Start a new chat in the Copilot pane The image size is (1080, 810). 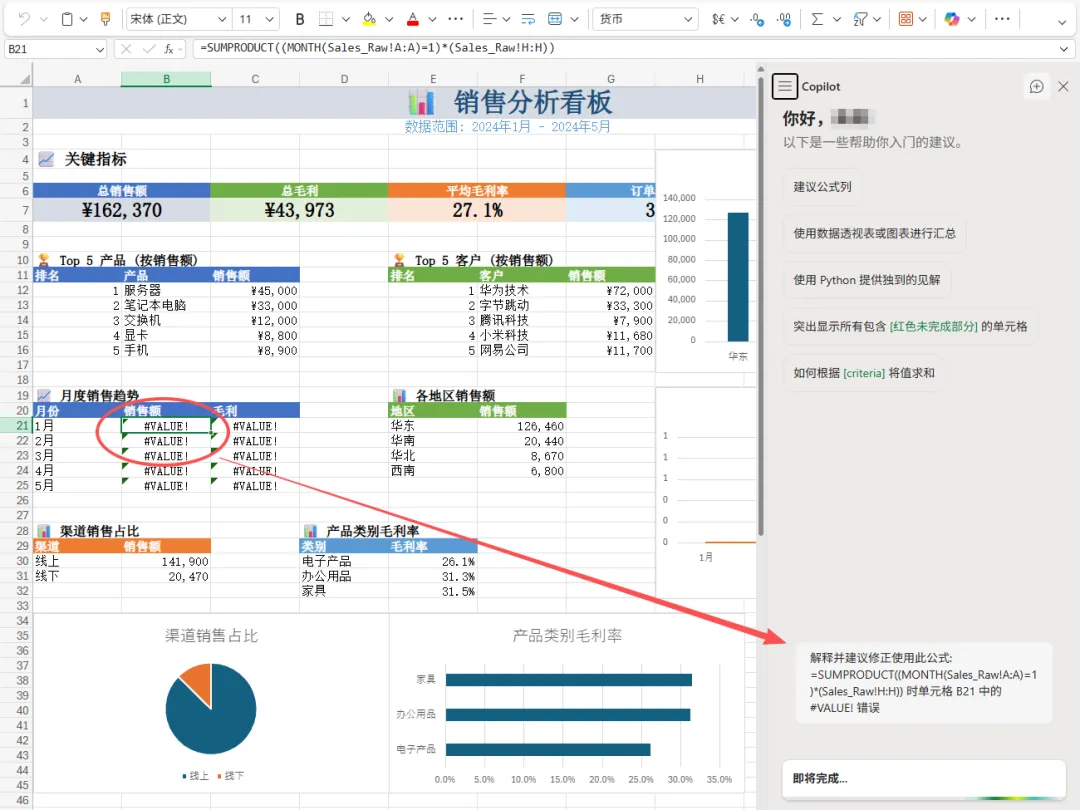click(x=1037, y=87)
